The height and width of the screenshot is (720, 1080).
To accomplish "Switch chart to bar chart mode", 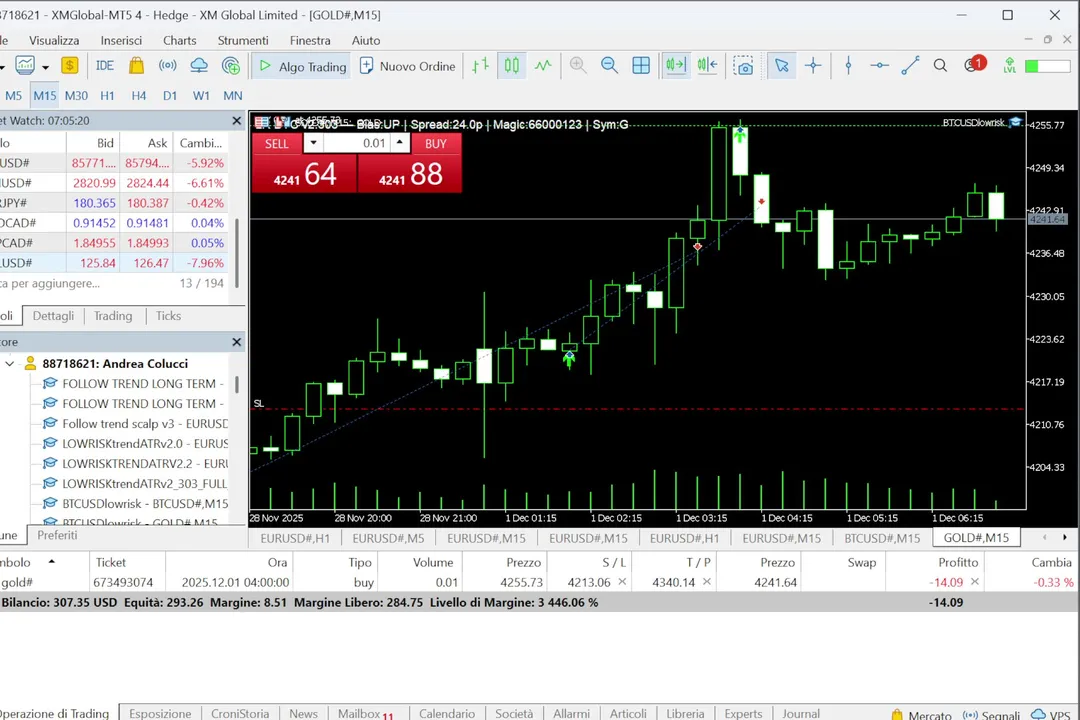I will pyautogui.click(x=480, y=65).
